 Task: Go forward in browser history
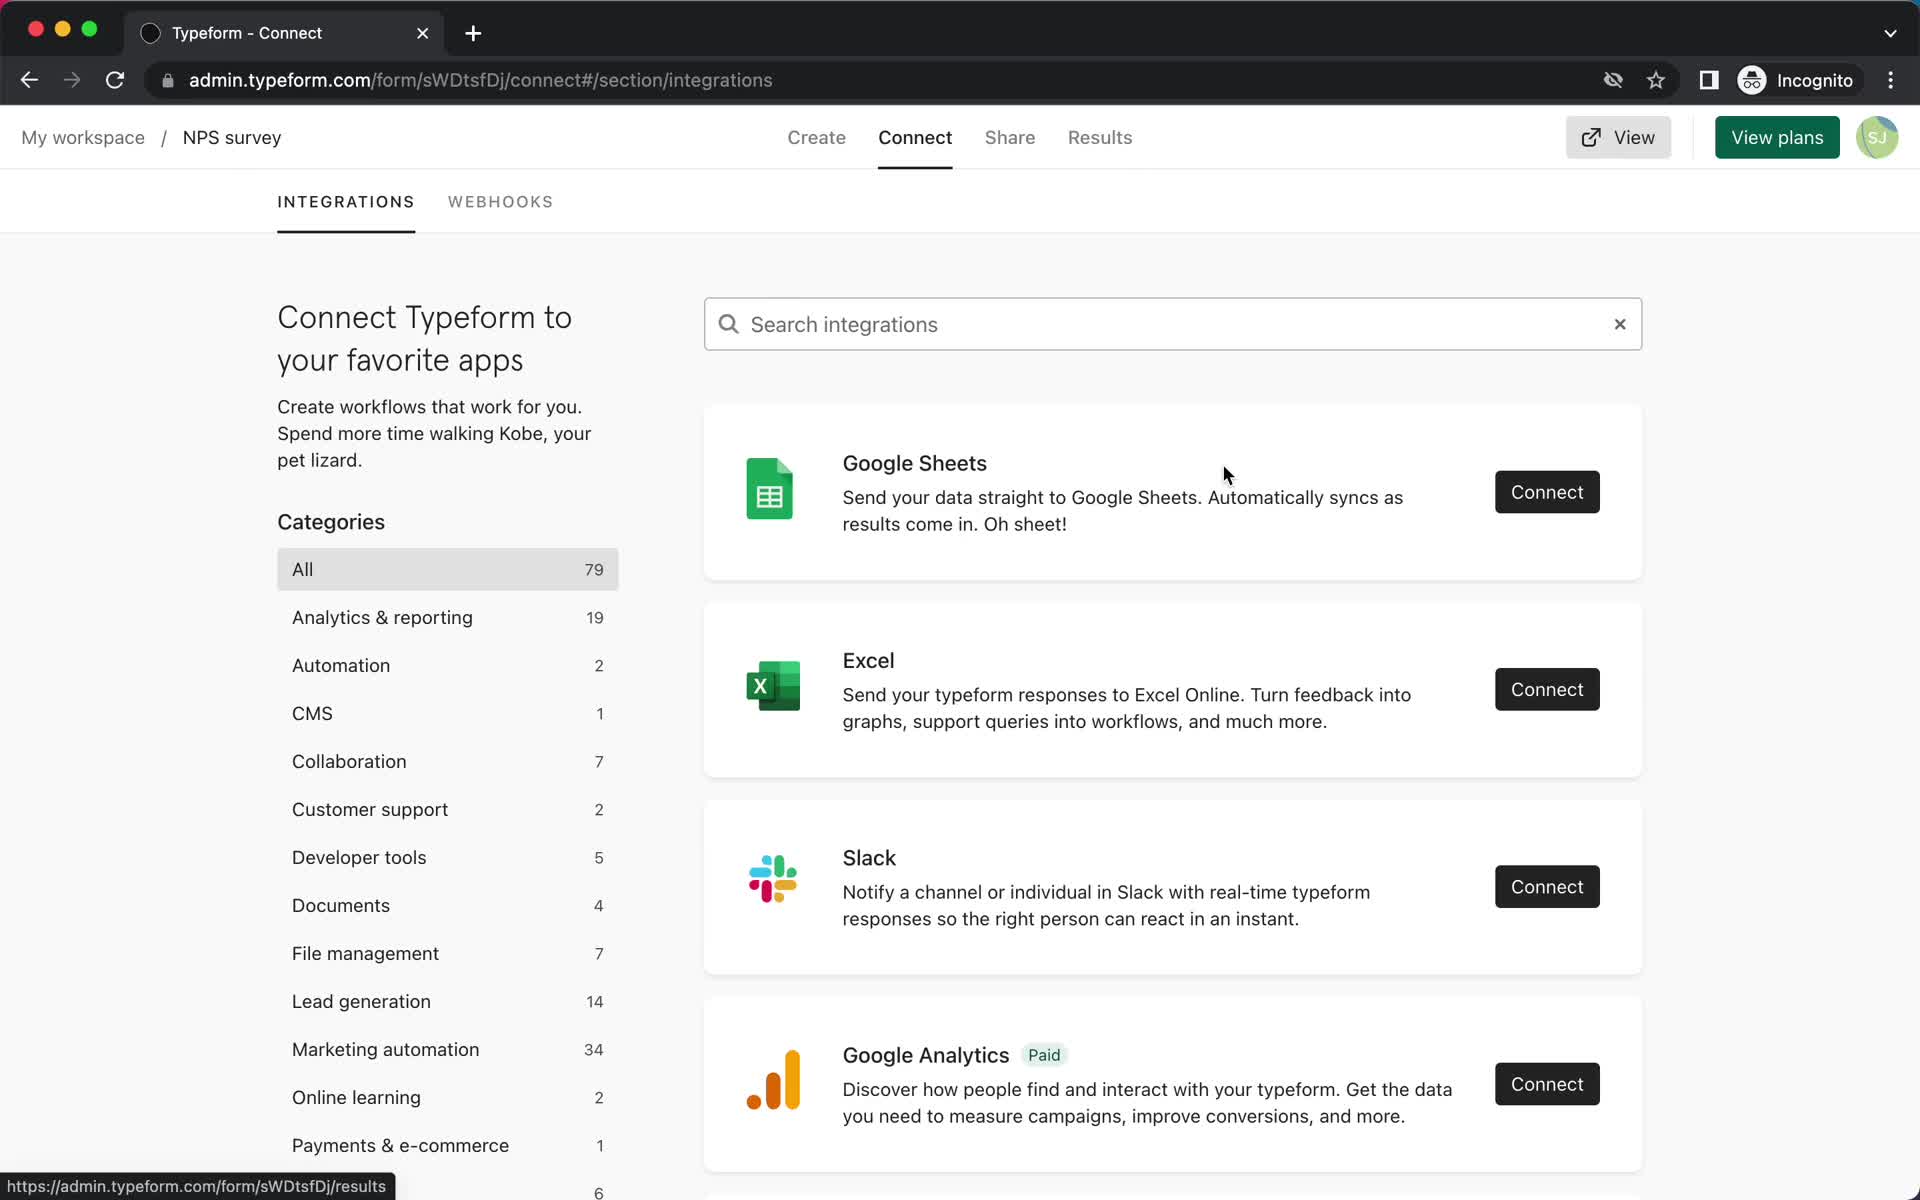[72, 80]
